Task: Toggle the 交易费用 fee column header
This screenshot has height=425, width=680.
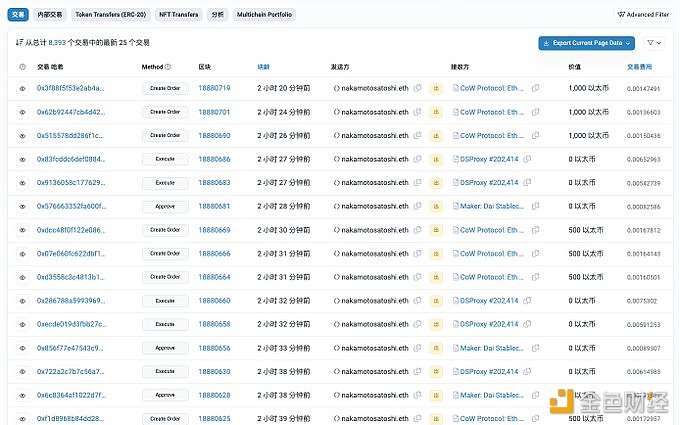Action: click(x=639, y=67)
